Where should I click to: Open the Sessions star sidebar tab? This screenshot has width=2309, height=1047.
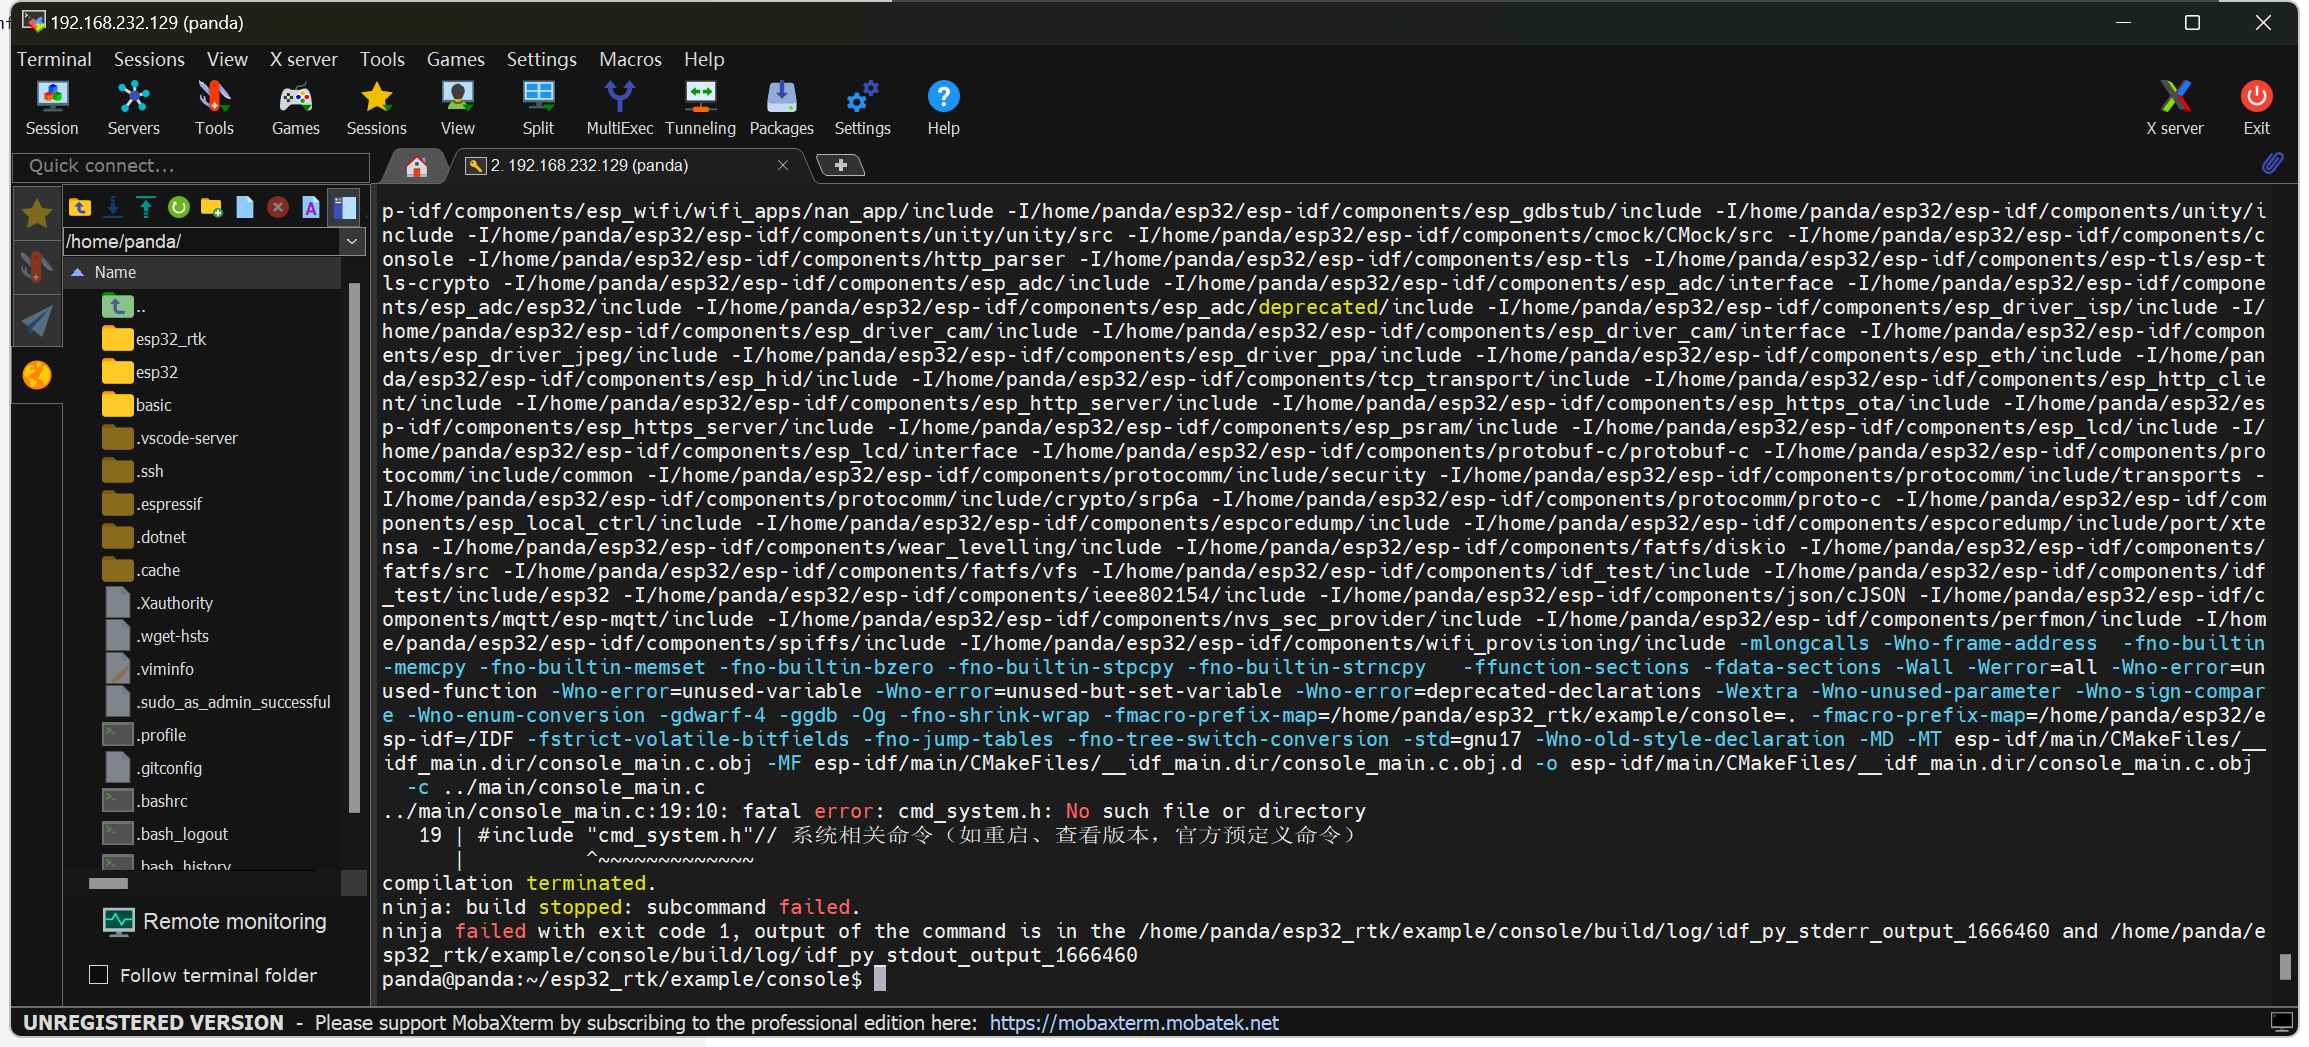37,213
